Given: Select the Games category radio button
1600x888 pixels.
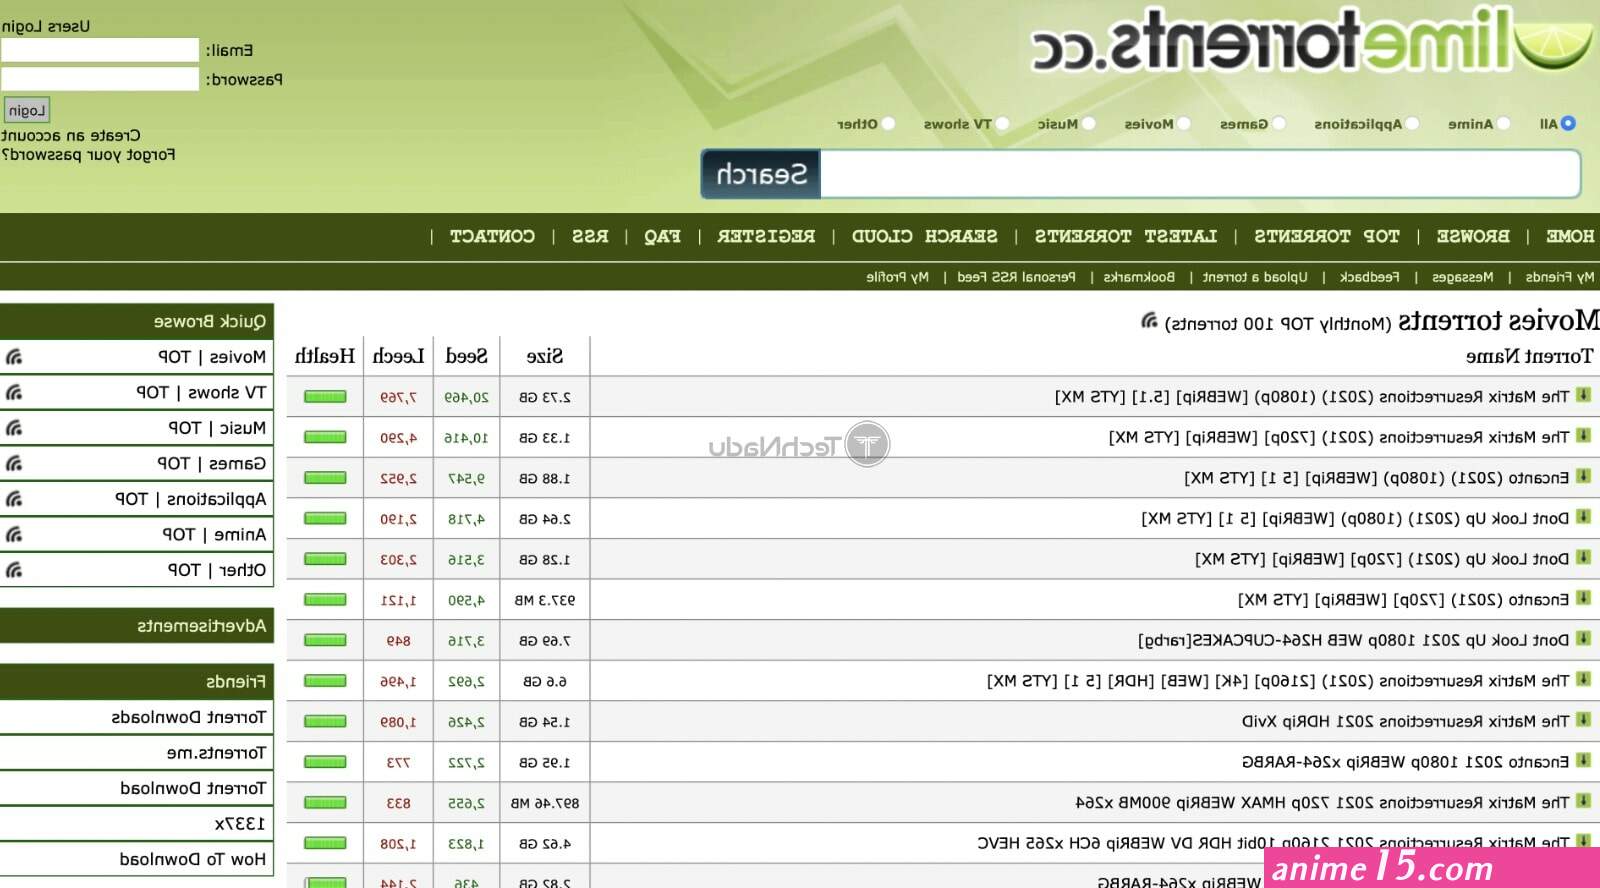Looking at the screenshot, I should click(x=1278, y=123).
